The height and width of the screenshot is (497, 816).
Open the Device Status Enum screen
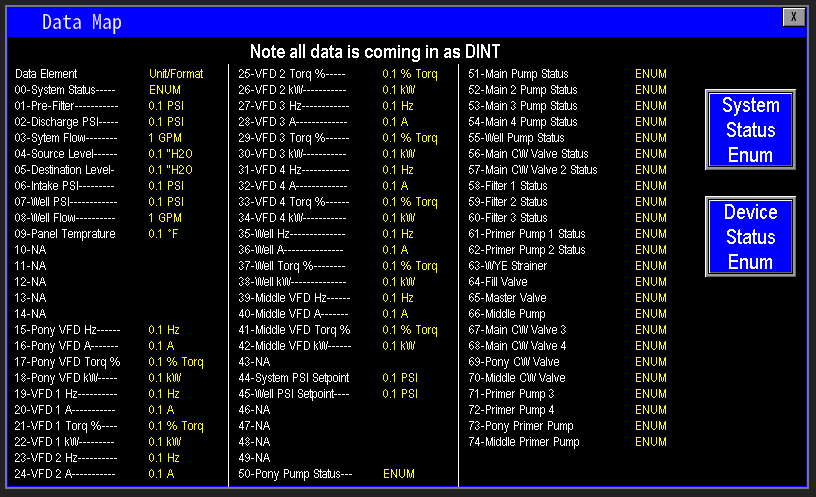tap(750, 237)
